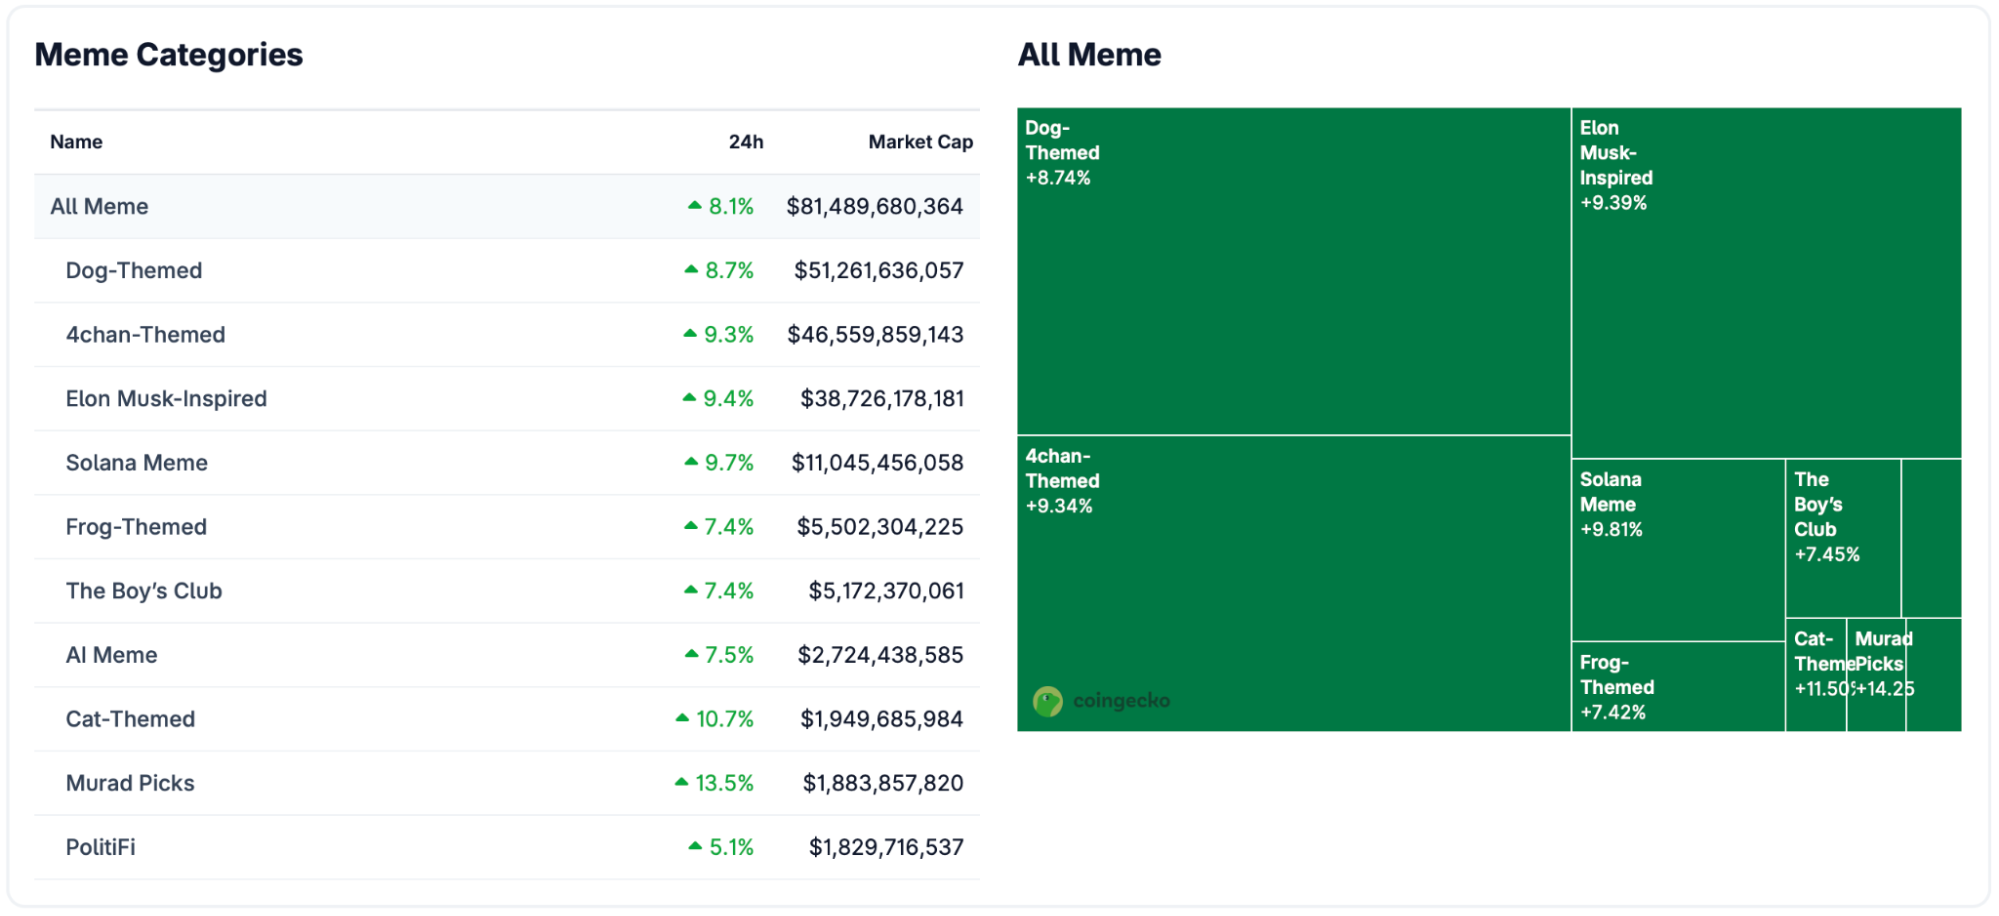
Task: Click the CoinGecko logo in the treemap
Action: 1101,701
